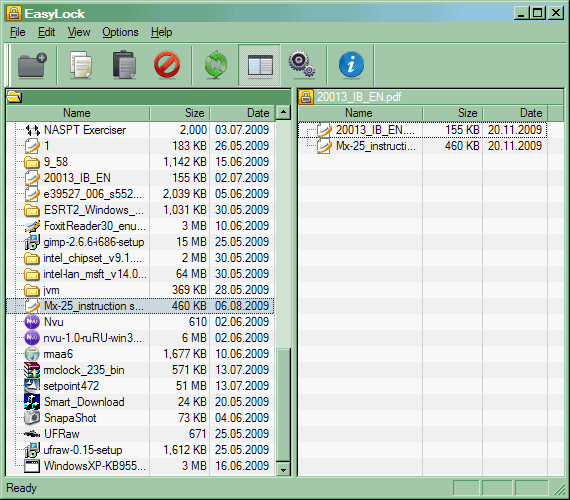Screen dimensions: 570x500
Task: Click the left panel scrollbar down arrow
Action: pos(283,469)
